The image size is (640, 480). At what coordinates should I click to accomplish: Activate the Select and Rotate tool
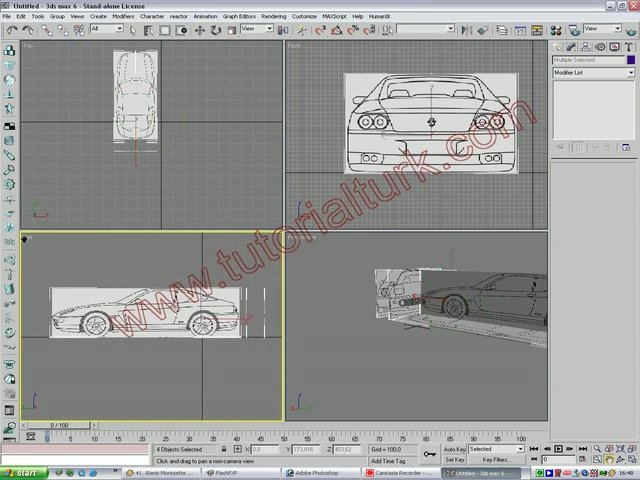[x=216, y=30]
